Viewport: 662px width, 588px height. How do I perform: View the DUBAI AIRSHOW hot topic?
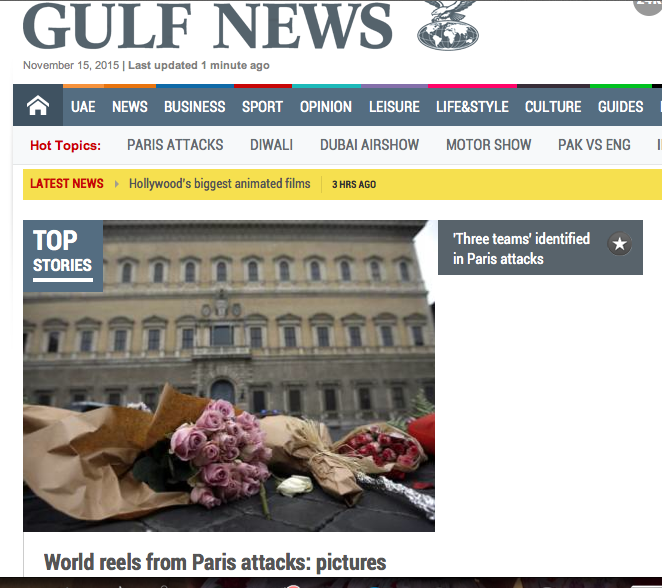click(x=369, y=145)
